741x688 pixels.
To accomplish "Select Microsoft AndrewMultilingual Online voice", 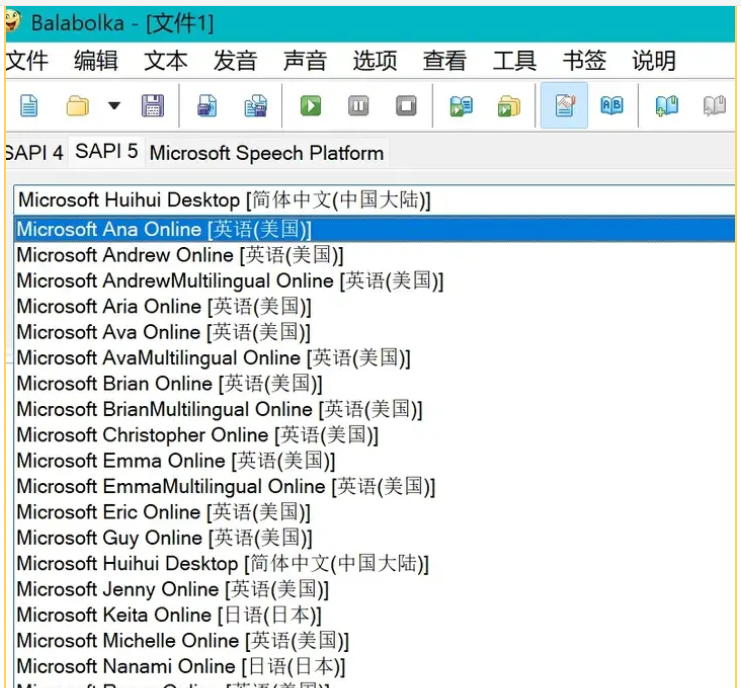I will pos(374,281).
